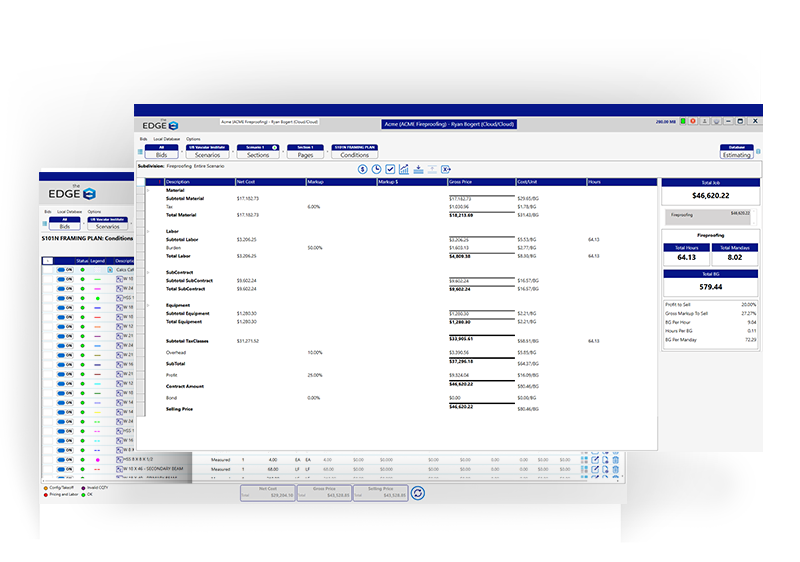800x562 pixels.
Task: Click the green status indicator in title bar
Action: (x=683, y=121)
